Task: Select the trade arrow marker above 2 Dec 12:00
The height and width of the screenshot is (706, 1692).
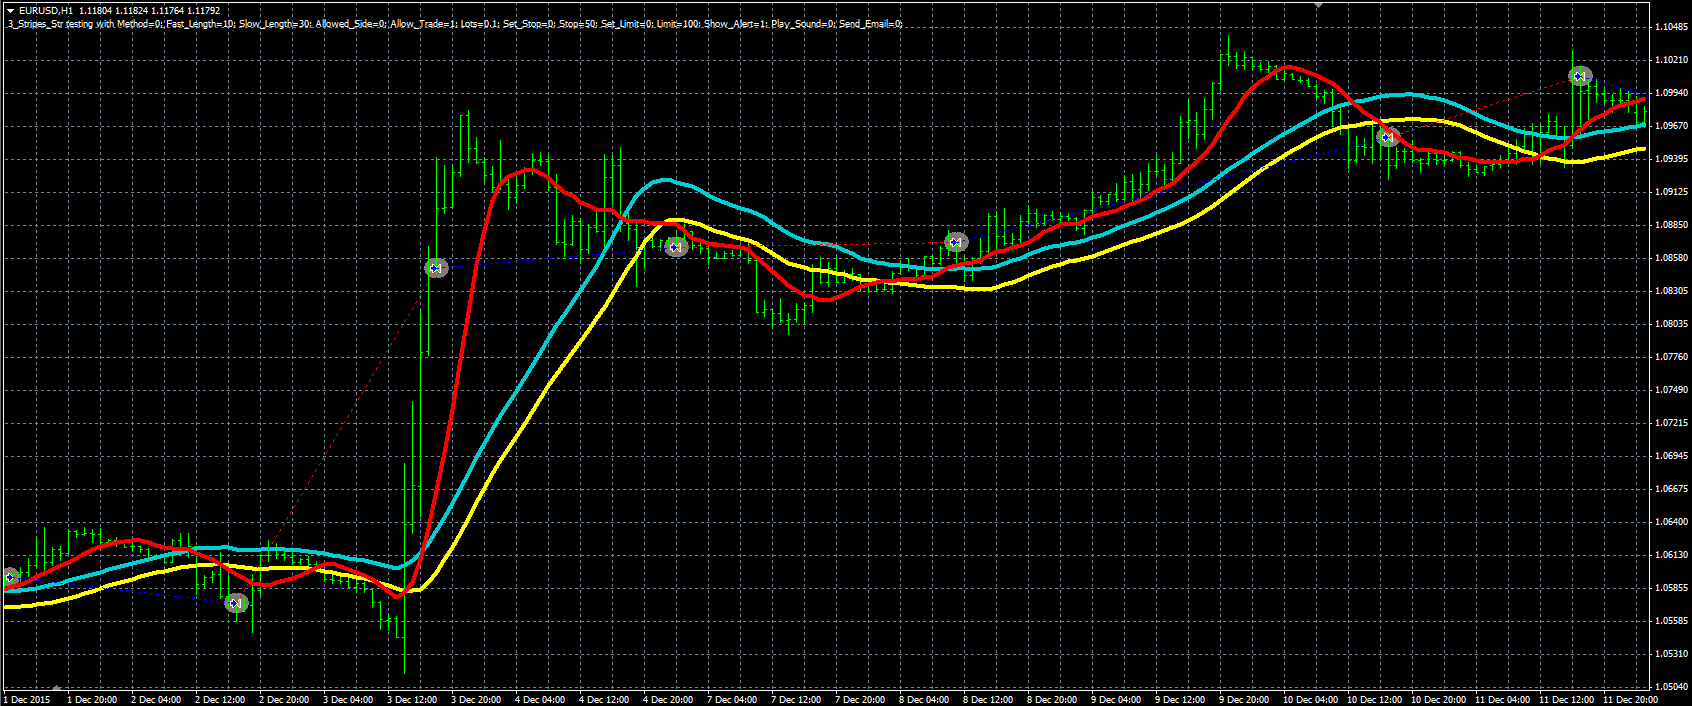Action: coord(236,603)
